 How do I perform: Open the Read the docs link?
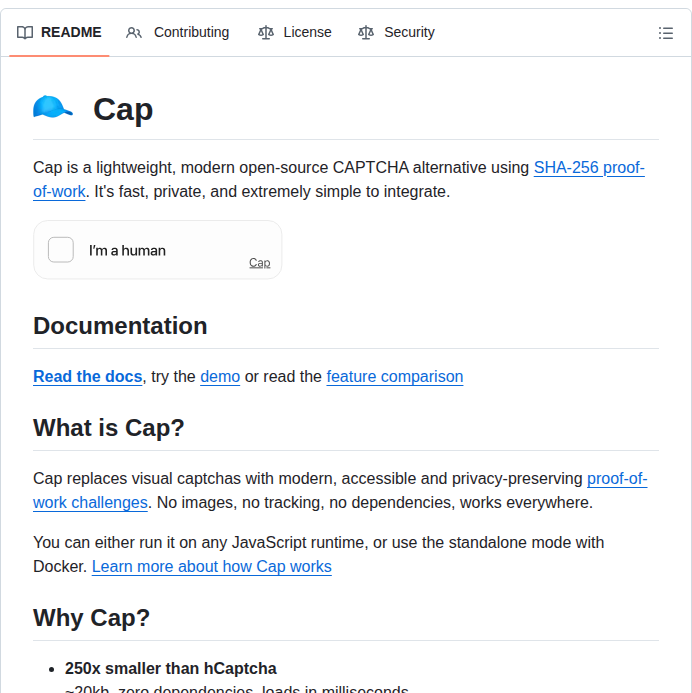pyautogui.click(x=87, y=377)
